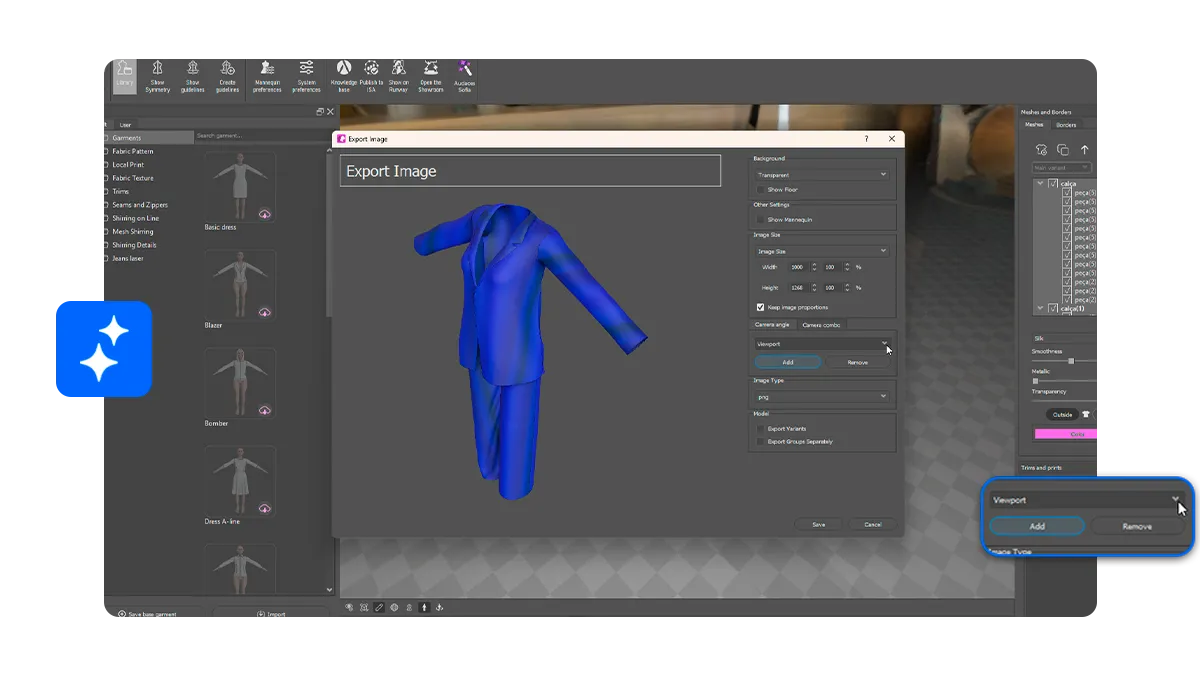Uncheck the top calça mesh group checkbox
The image size is (1200, 675).
click(x=1053, y=184)
